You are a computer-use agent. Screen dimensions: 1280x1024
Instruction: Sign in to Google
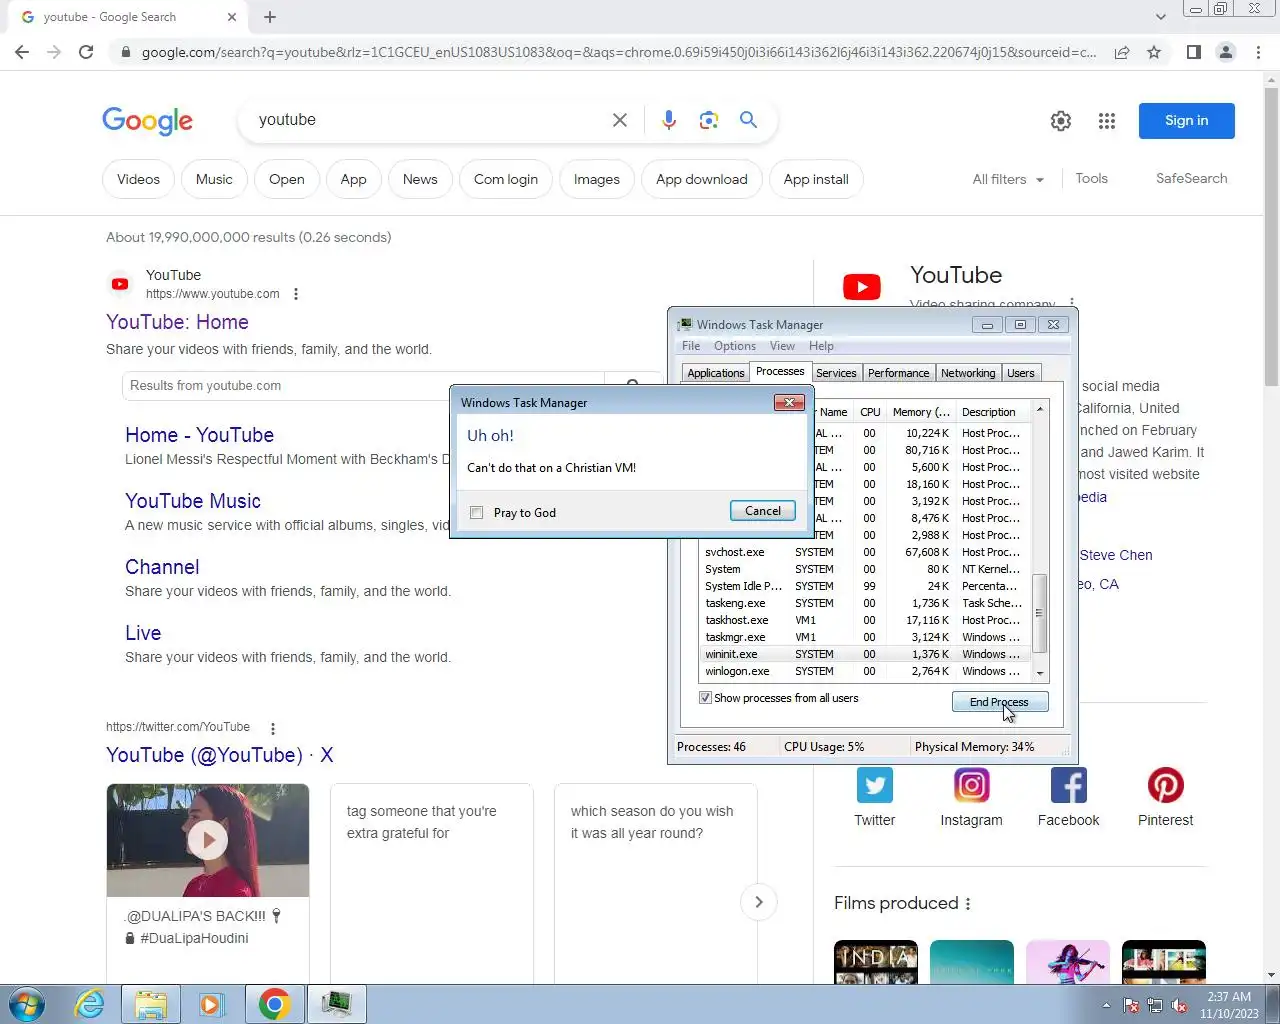[1186, 121]
